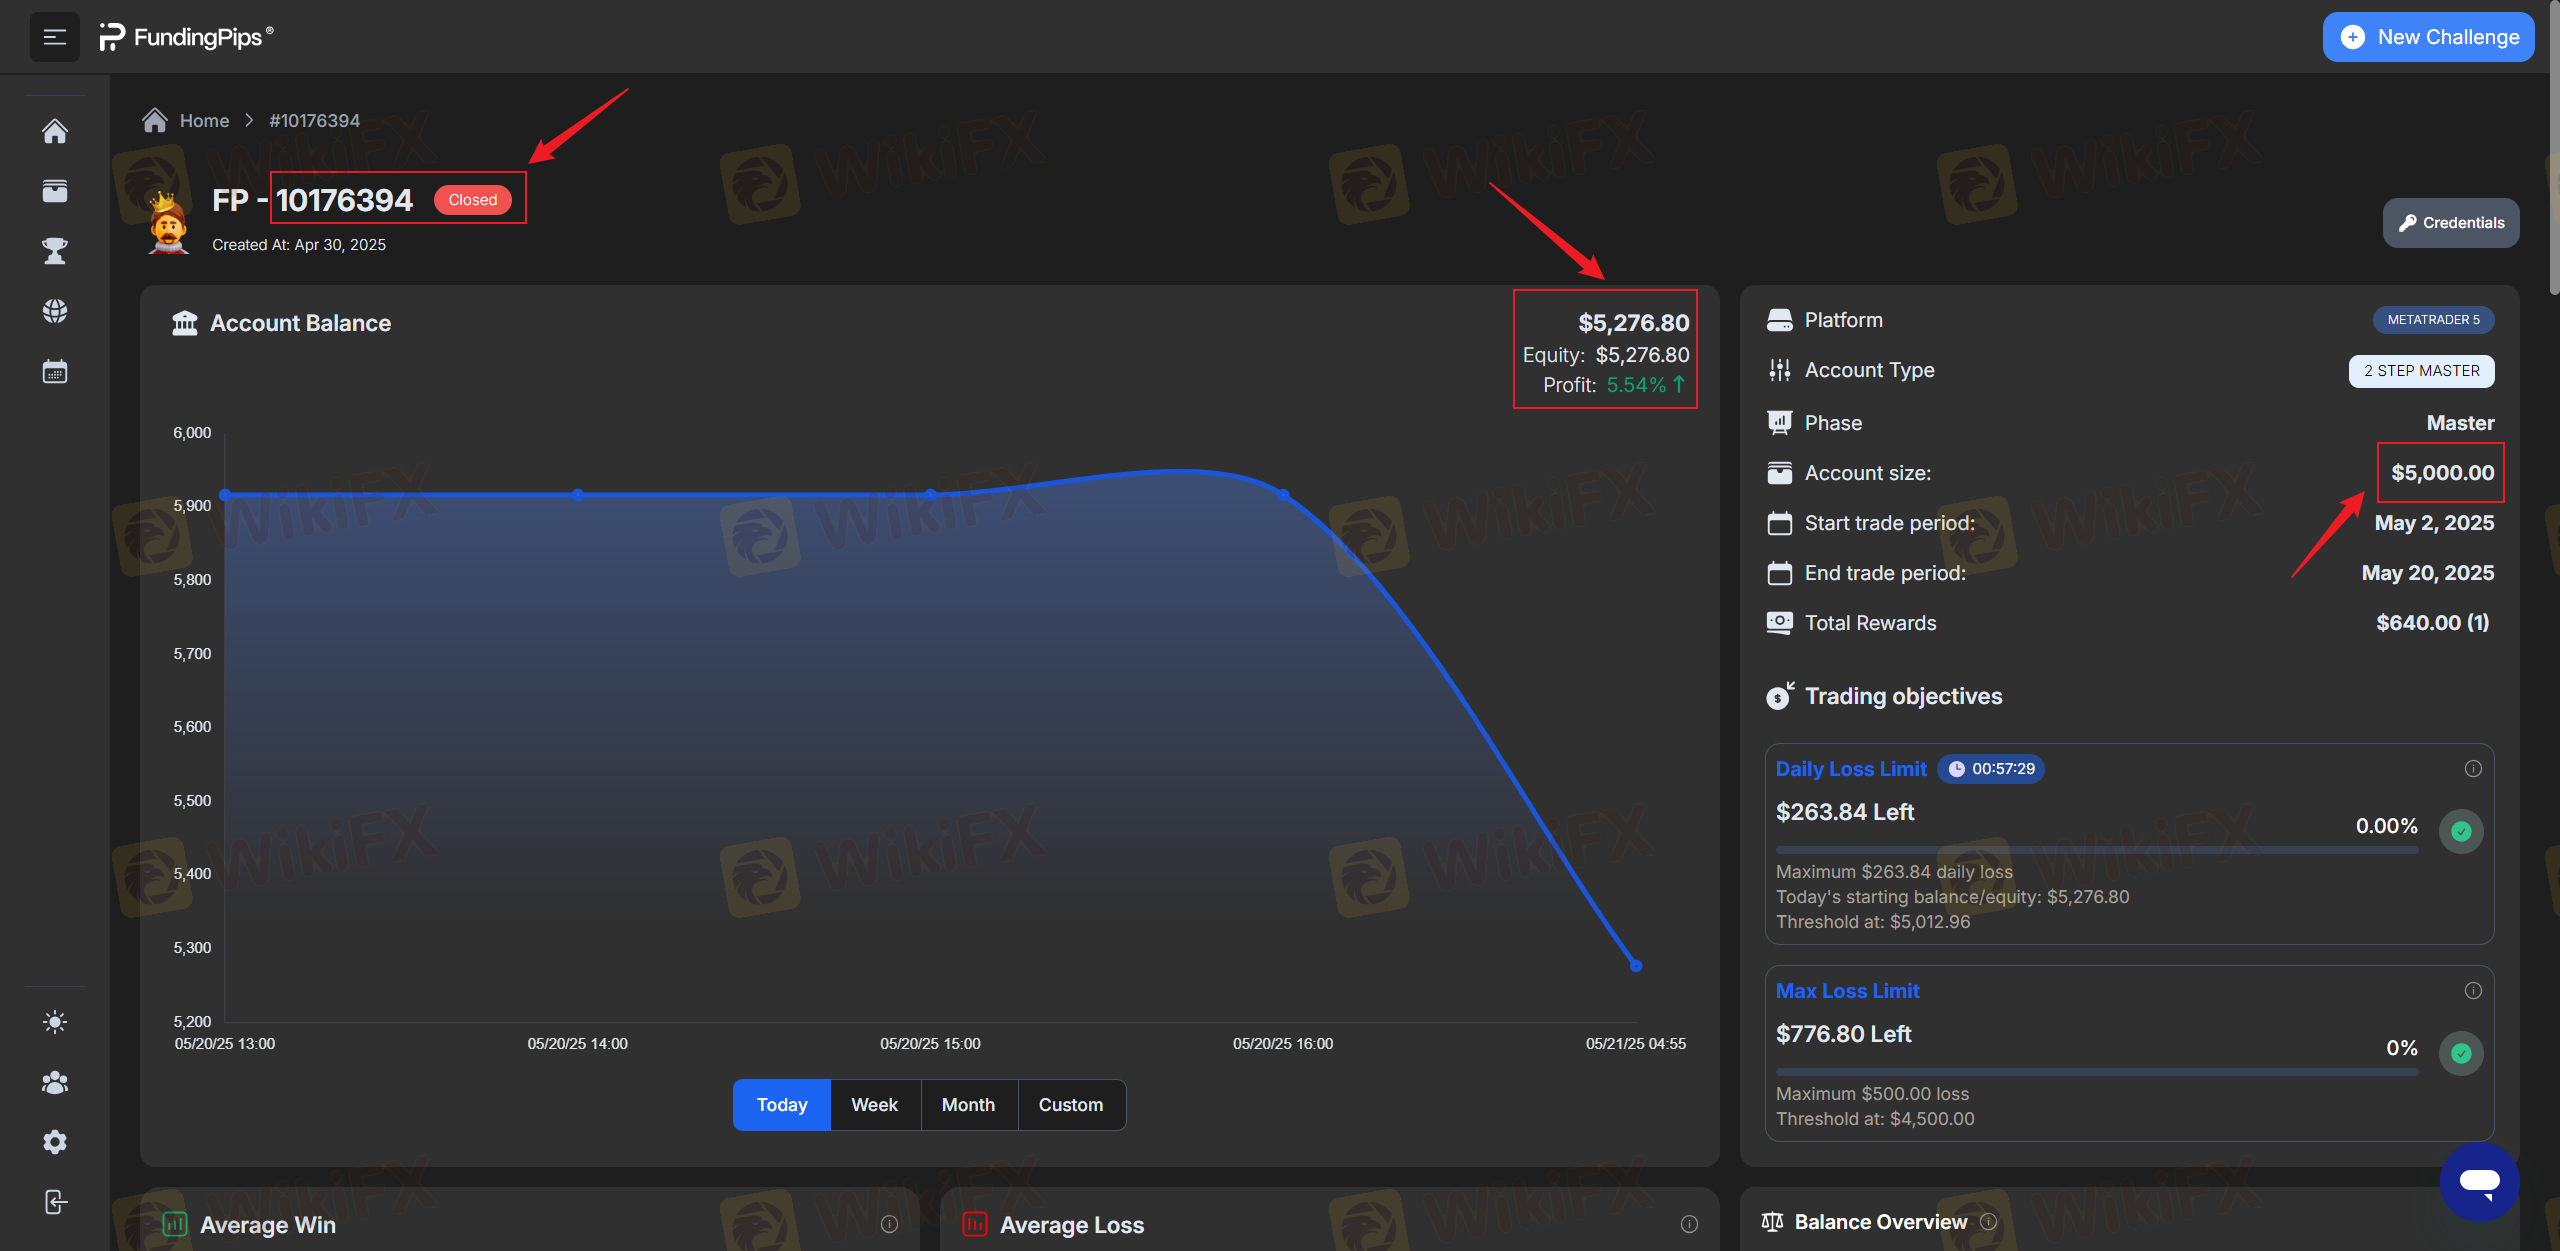The width and height of the screenshot is (2560, 1251).
Task: Toggle light/dark theme sun icon
Action: point(55,1022)
